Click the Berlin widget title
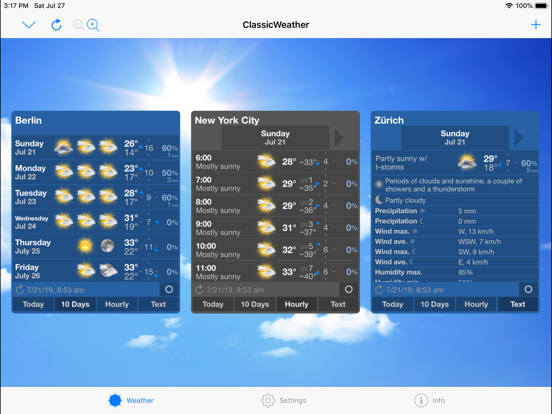 click(x=29, y=120)
